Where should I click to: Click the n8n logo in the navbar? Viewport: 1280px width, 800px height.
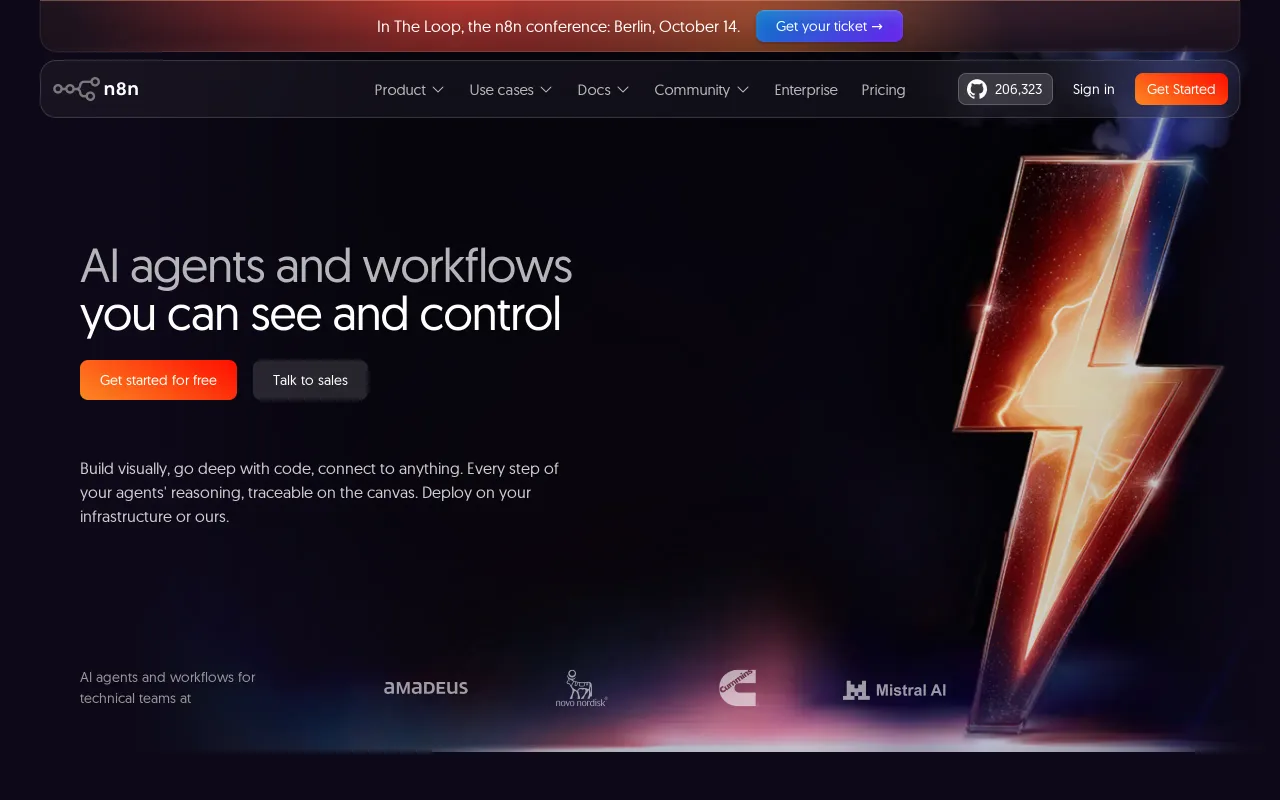click(x=96, y=89)
